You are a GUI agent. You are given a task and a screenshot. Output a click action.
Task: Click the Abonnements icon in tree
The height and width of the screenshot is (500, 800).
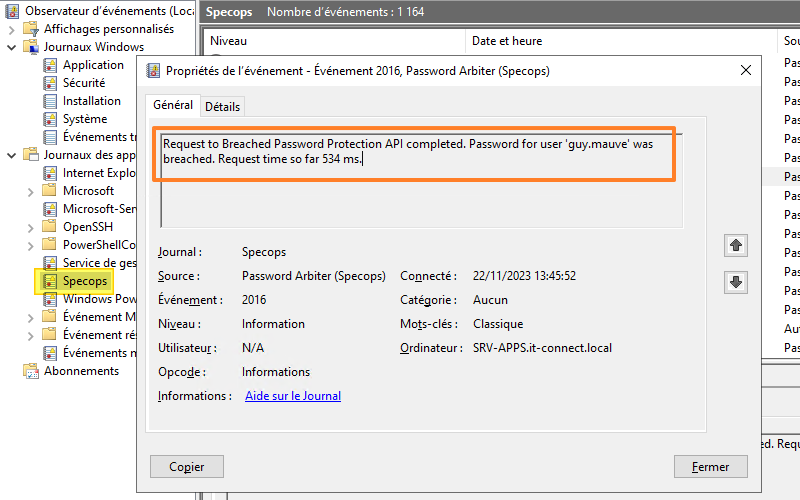click(31, 371)
